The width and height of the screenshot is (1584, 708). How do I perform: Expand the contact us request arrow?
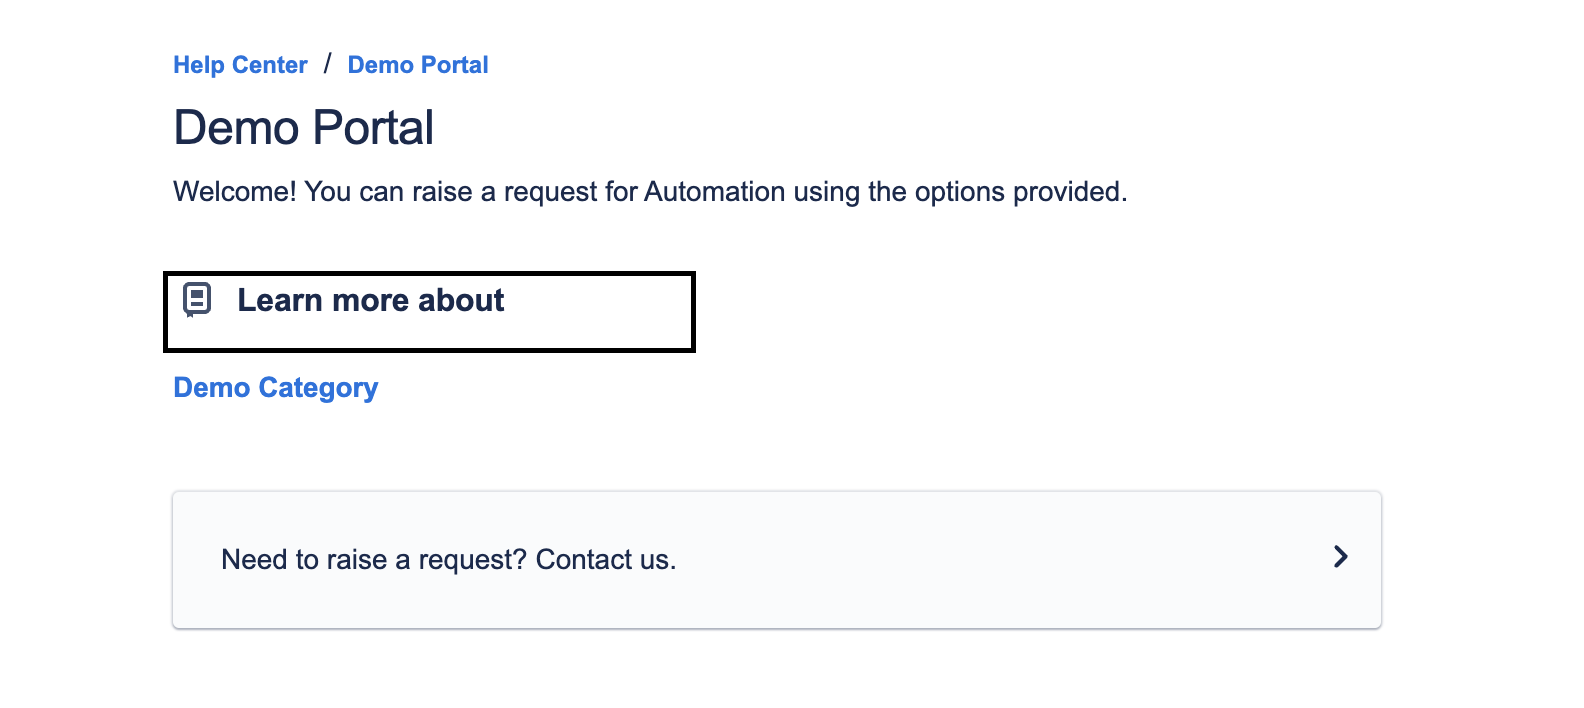click(1340, 557)
